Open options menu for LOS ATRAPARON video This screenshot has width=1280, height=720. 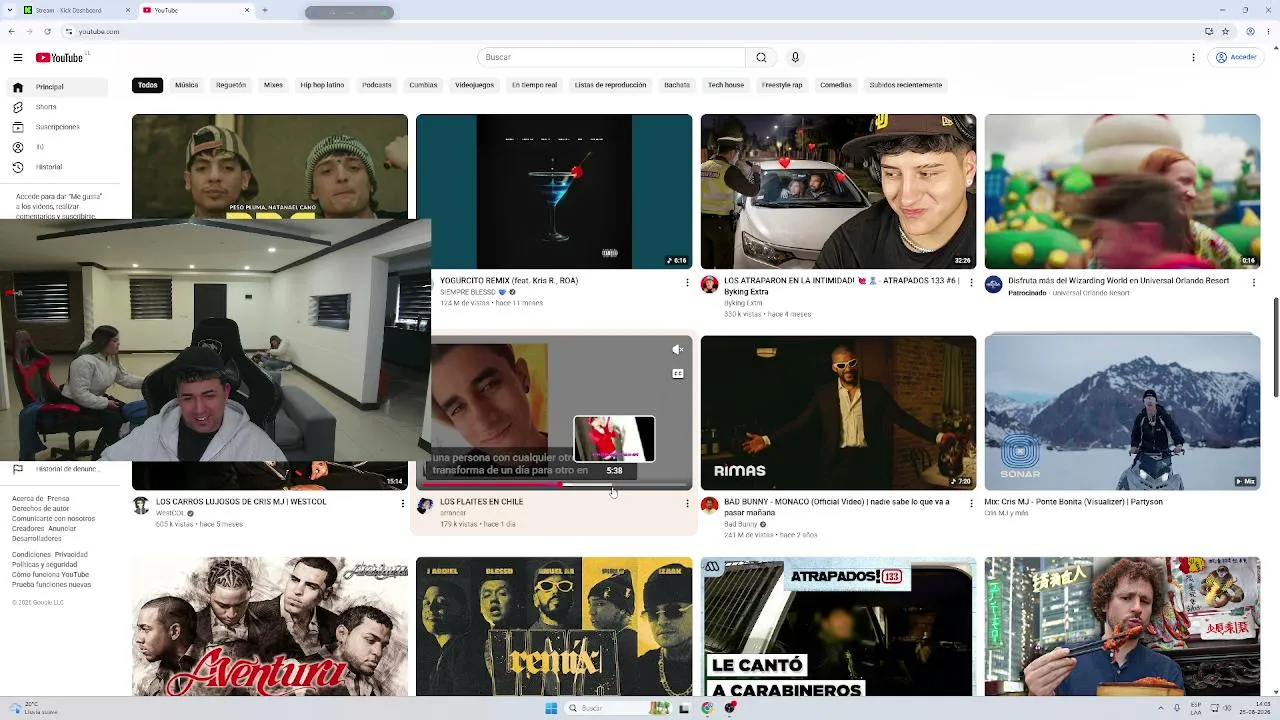click(x=971, y=283)
